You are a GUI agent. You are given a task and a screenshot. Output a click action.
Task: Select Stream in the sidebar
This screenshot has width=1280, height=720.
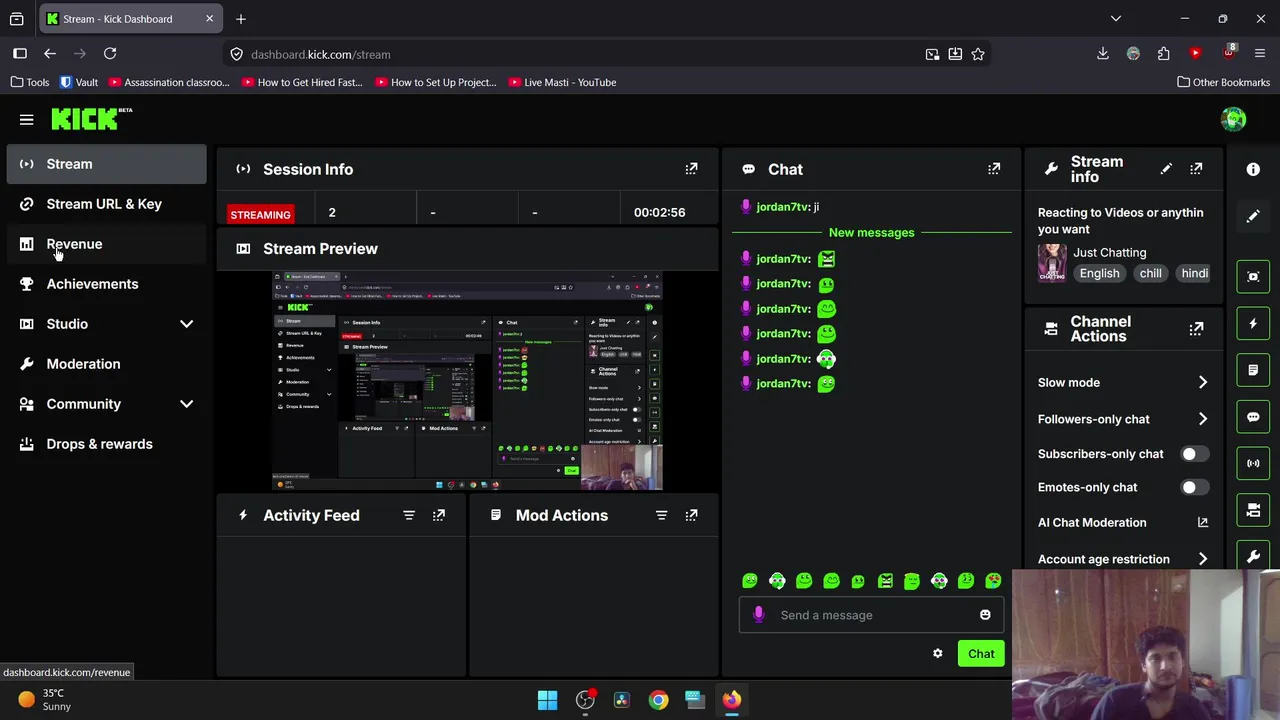[x=107, y=164]
